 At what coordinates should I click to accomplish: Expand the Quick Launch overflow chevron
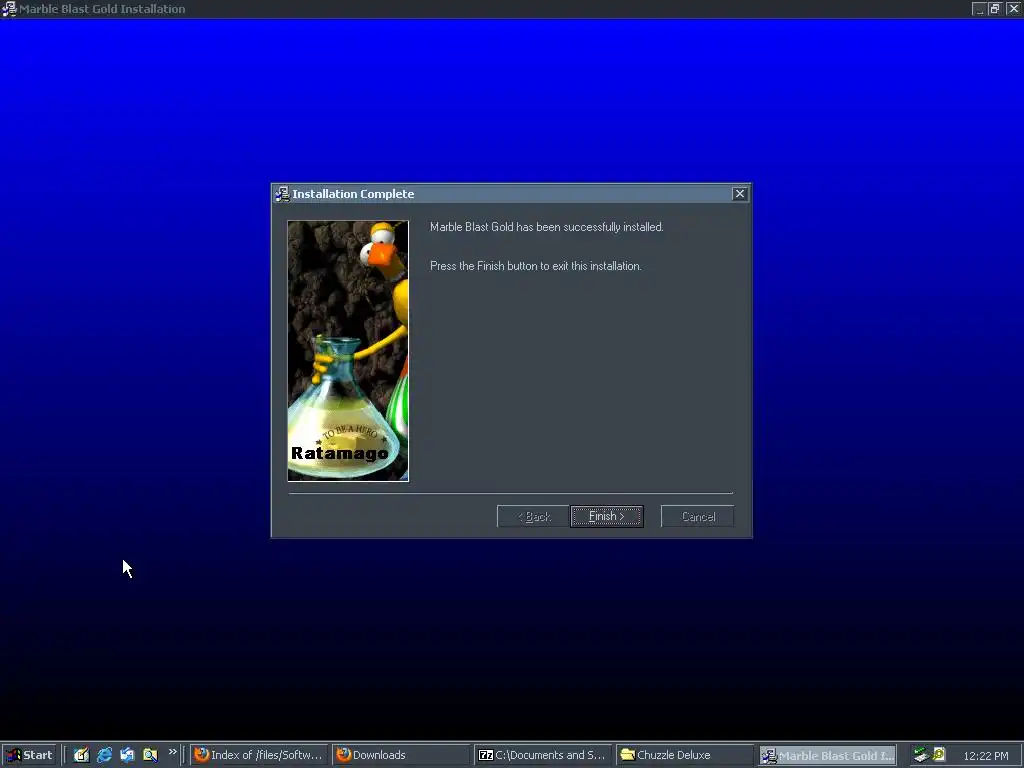pos(172,752)
